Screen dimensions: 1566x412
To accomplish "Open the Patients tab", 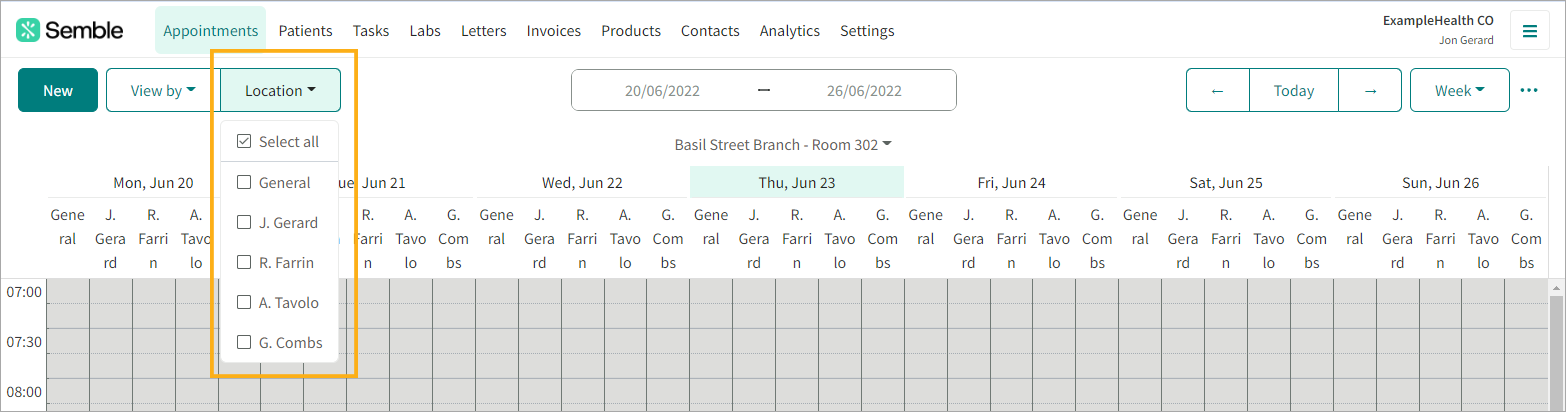I will [305, 31].
